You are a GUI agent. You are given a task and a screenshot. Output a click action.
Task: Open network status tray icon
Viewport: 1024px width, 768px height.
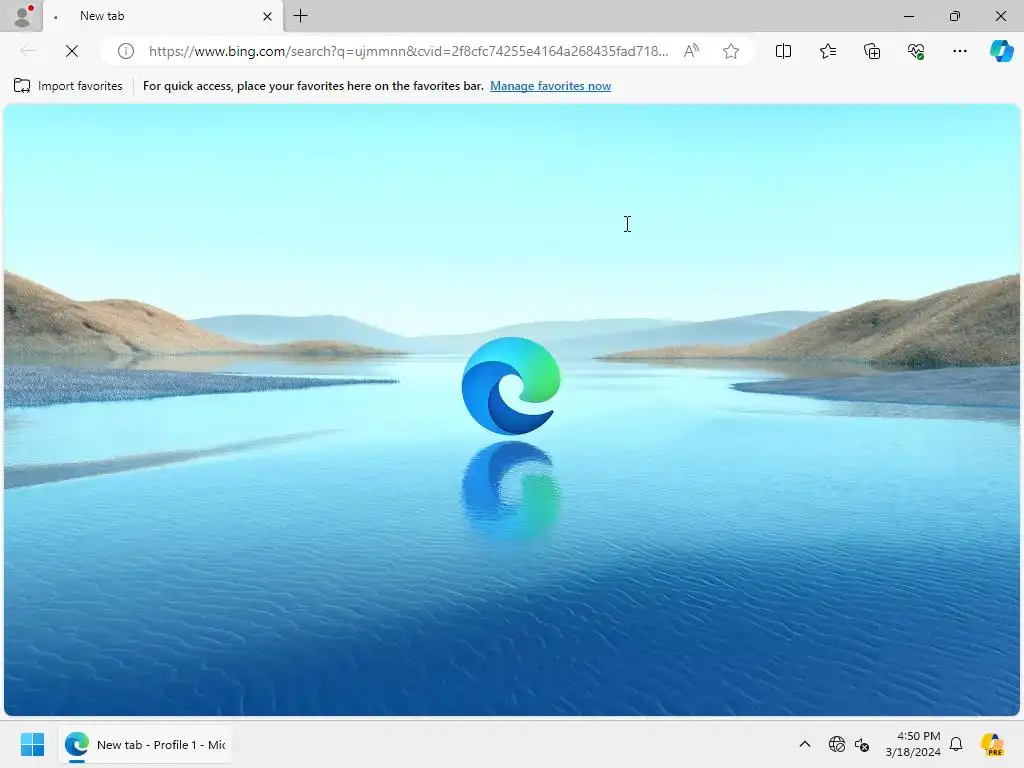pyautogui.click(x=837, y=744)
